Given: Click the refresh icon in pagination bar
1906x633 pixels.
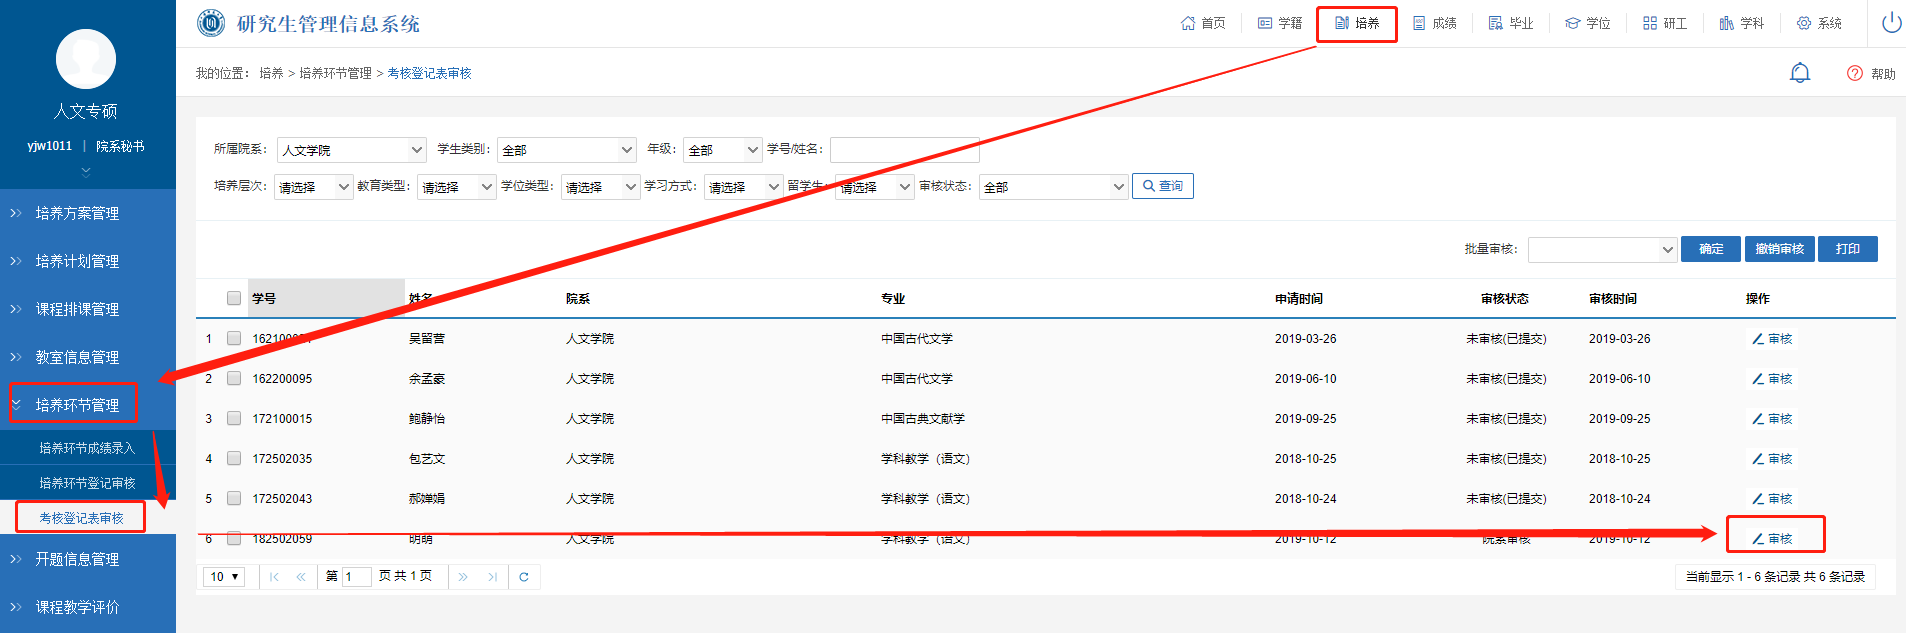Looking at the screenshot, I should [523, 577].
